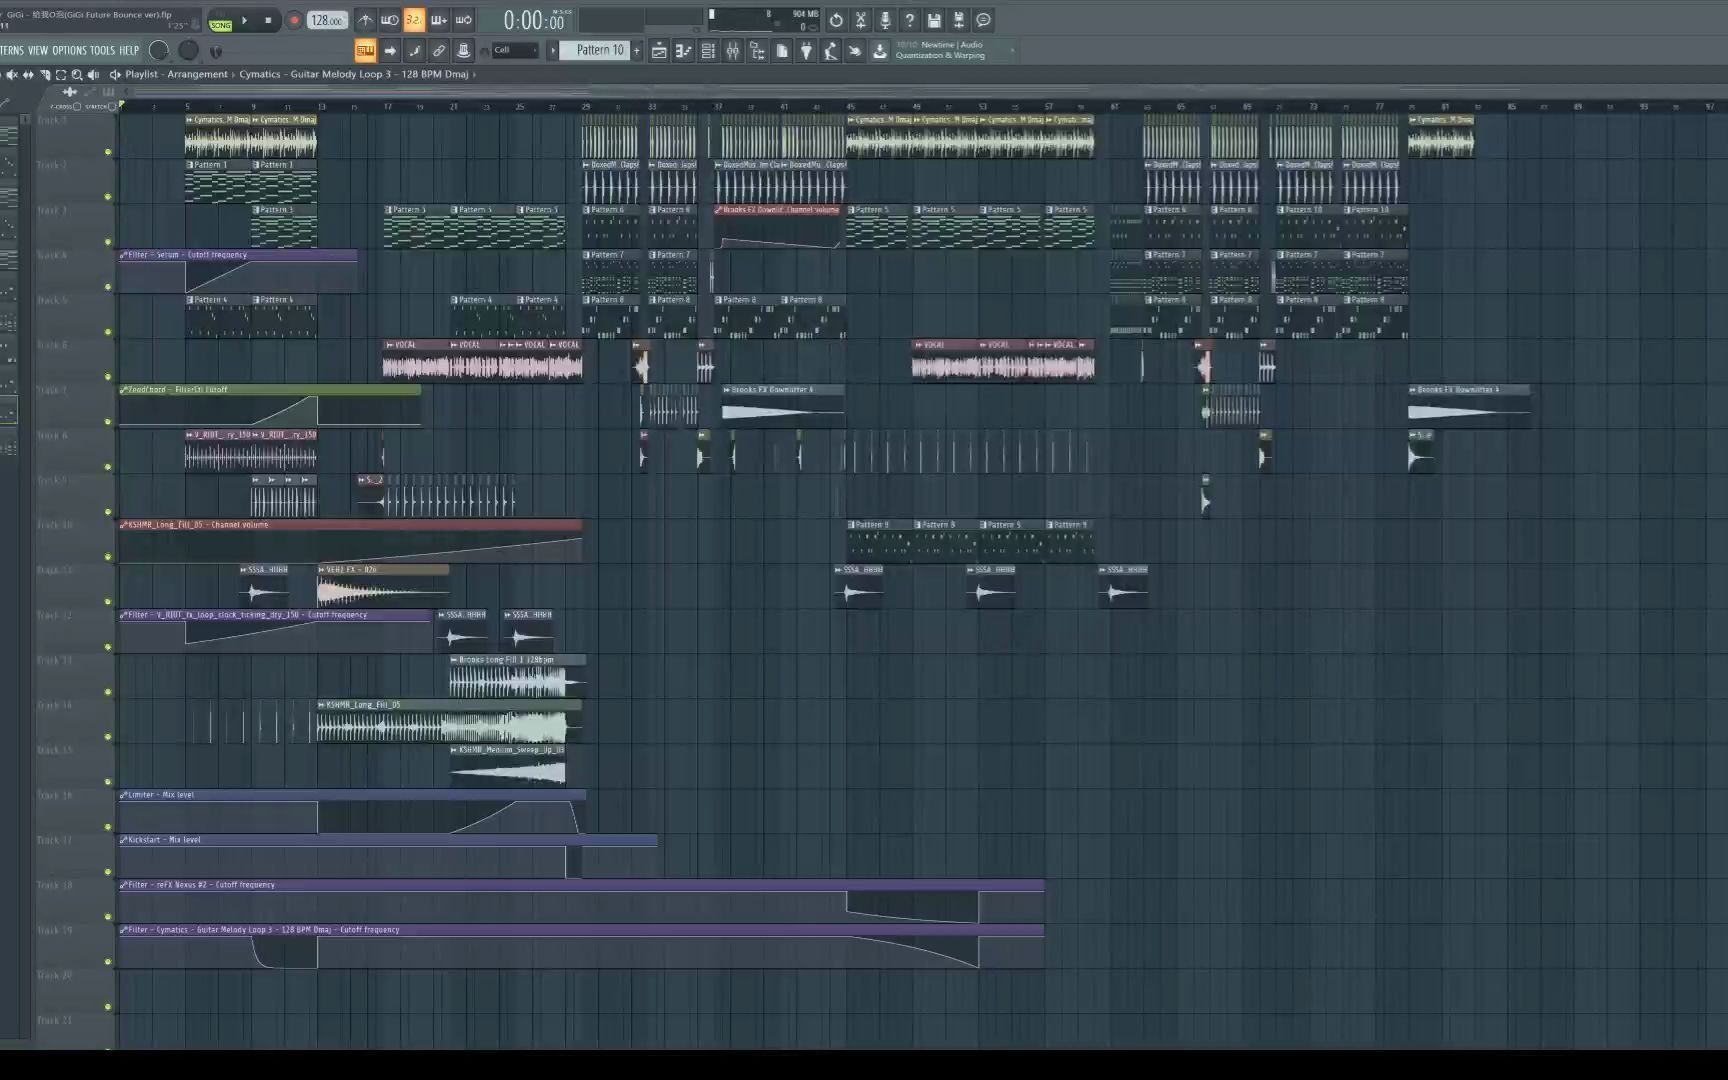Click the multilink to controllers icon

463,50
